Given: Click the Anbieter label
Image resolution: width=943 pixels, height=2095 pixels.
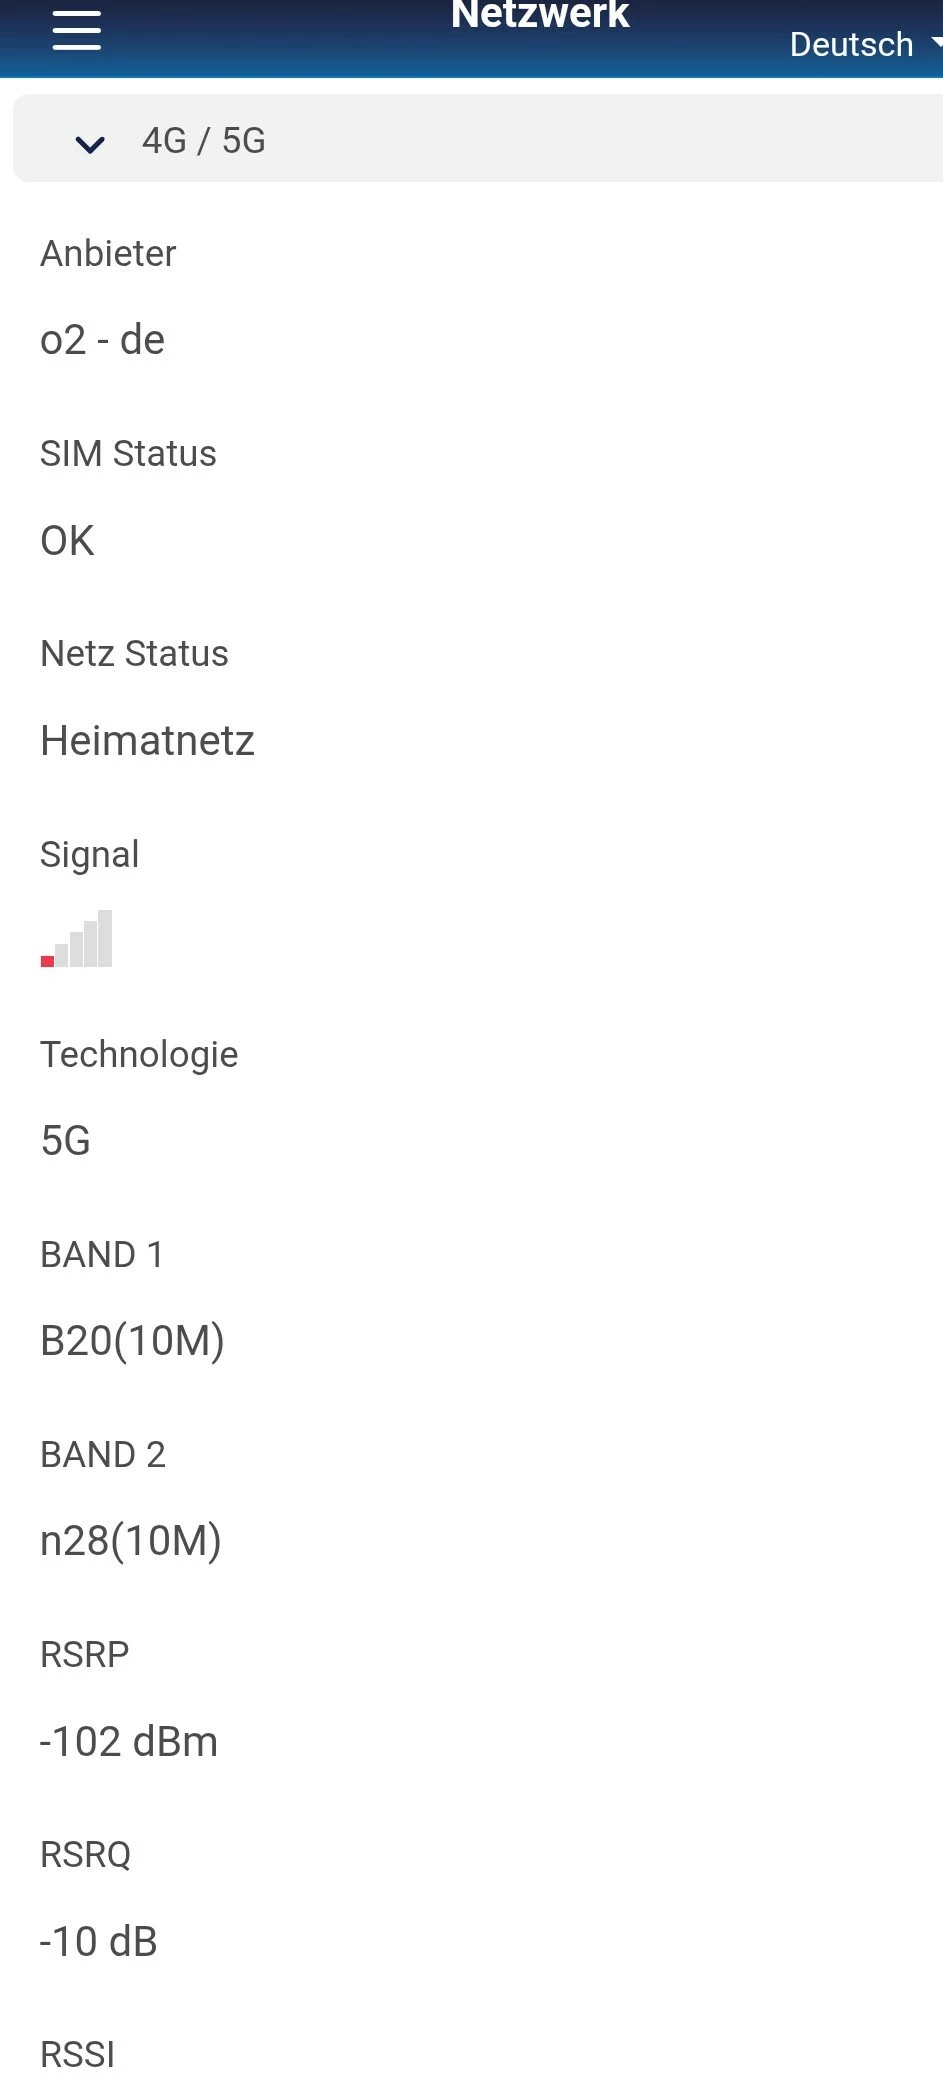Looking at the screenshot, I should tap(108, 254).
